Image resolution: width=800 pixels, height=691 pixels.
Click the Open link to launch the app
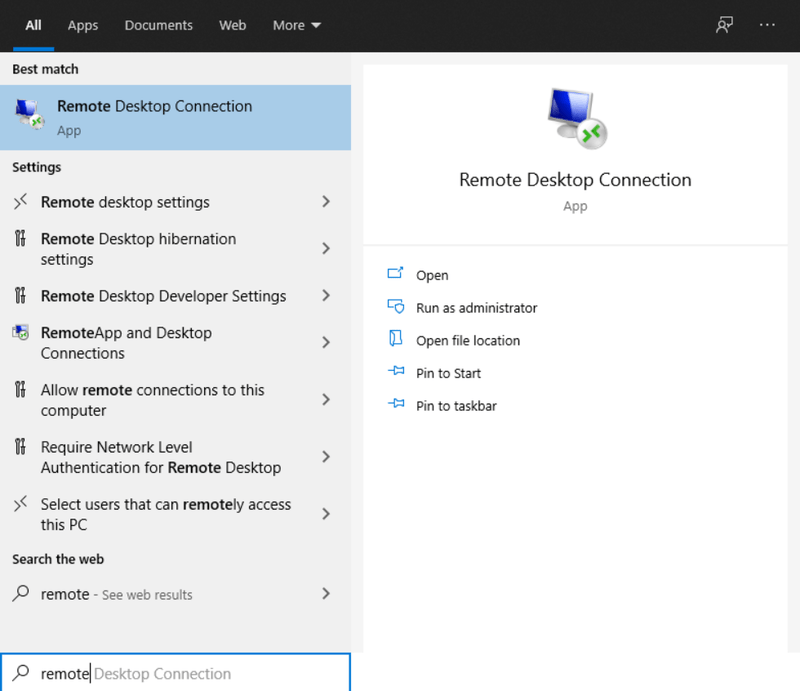430,275
